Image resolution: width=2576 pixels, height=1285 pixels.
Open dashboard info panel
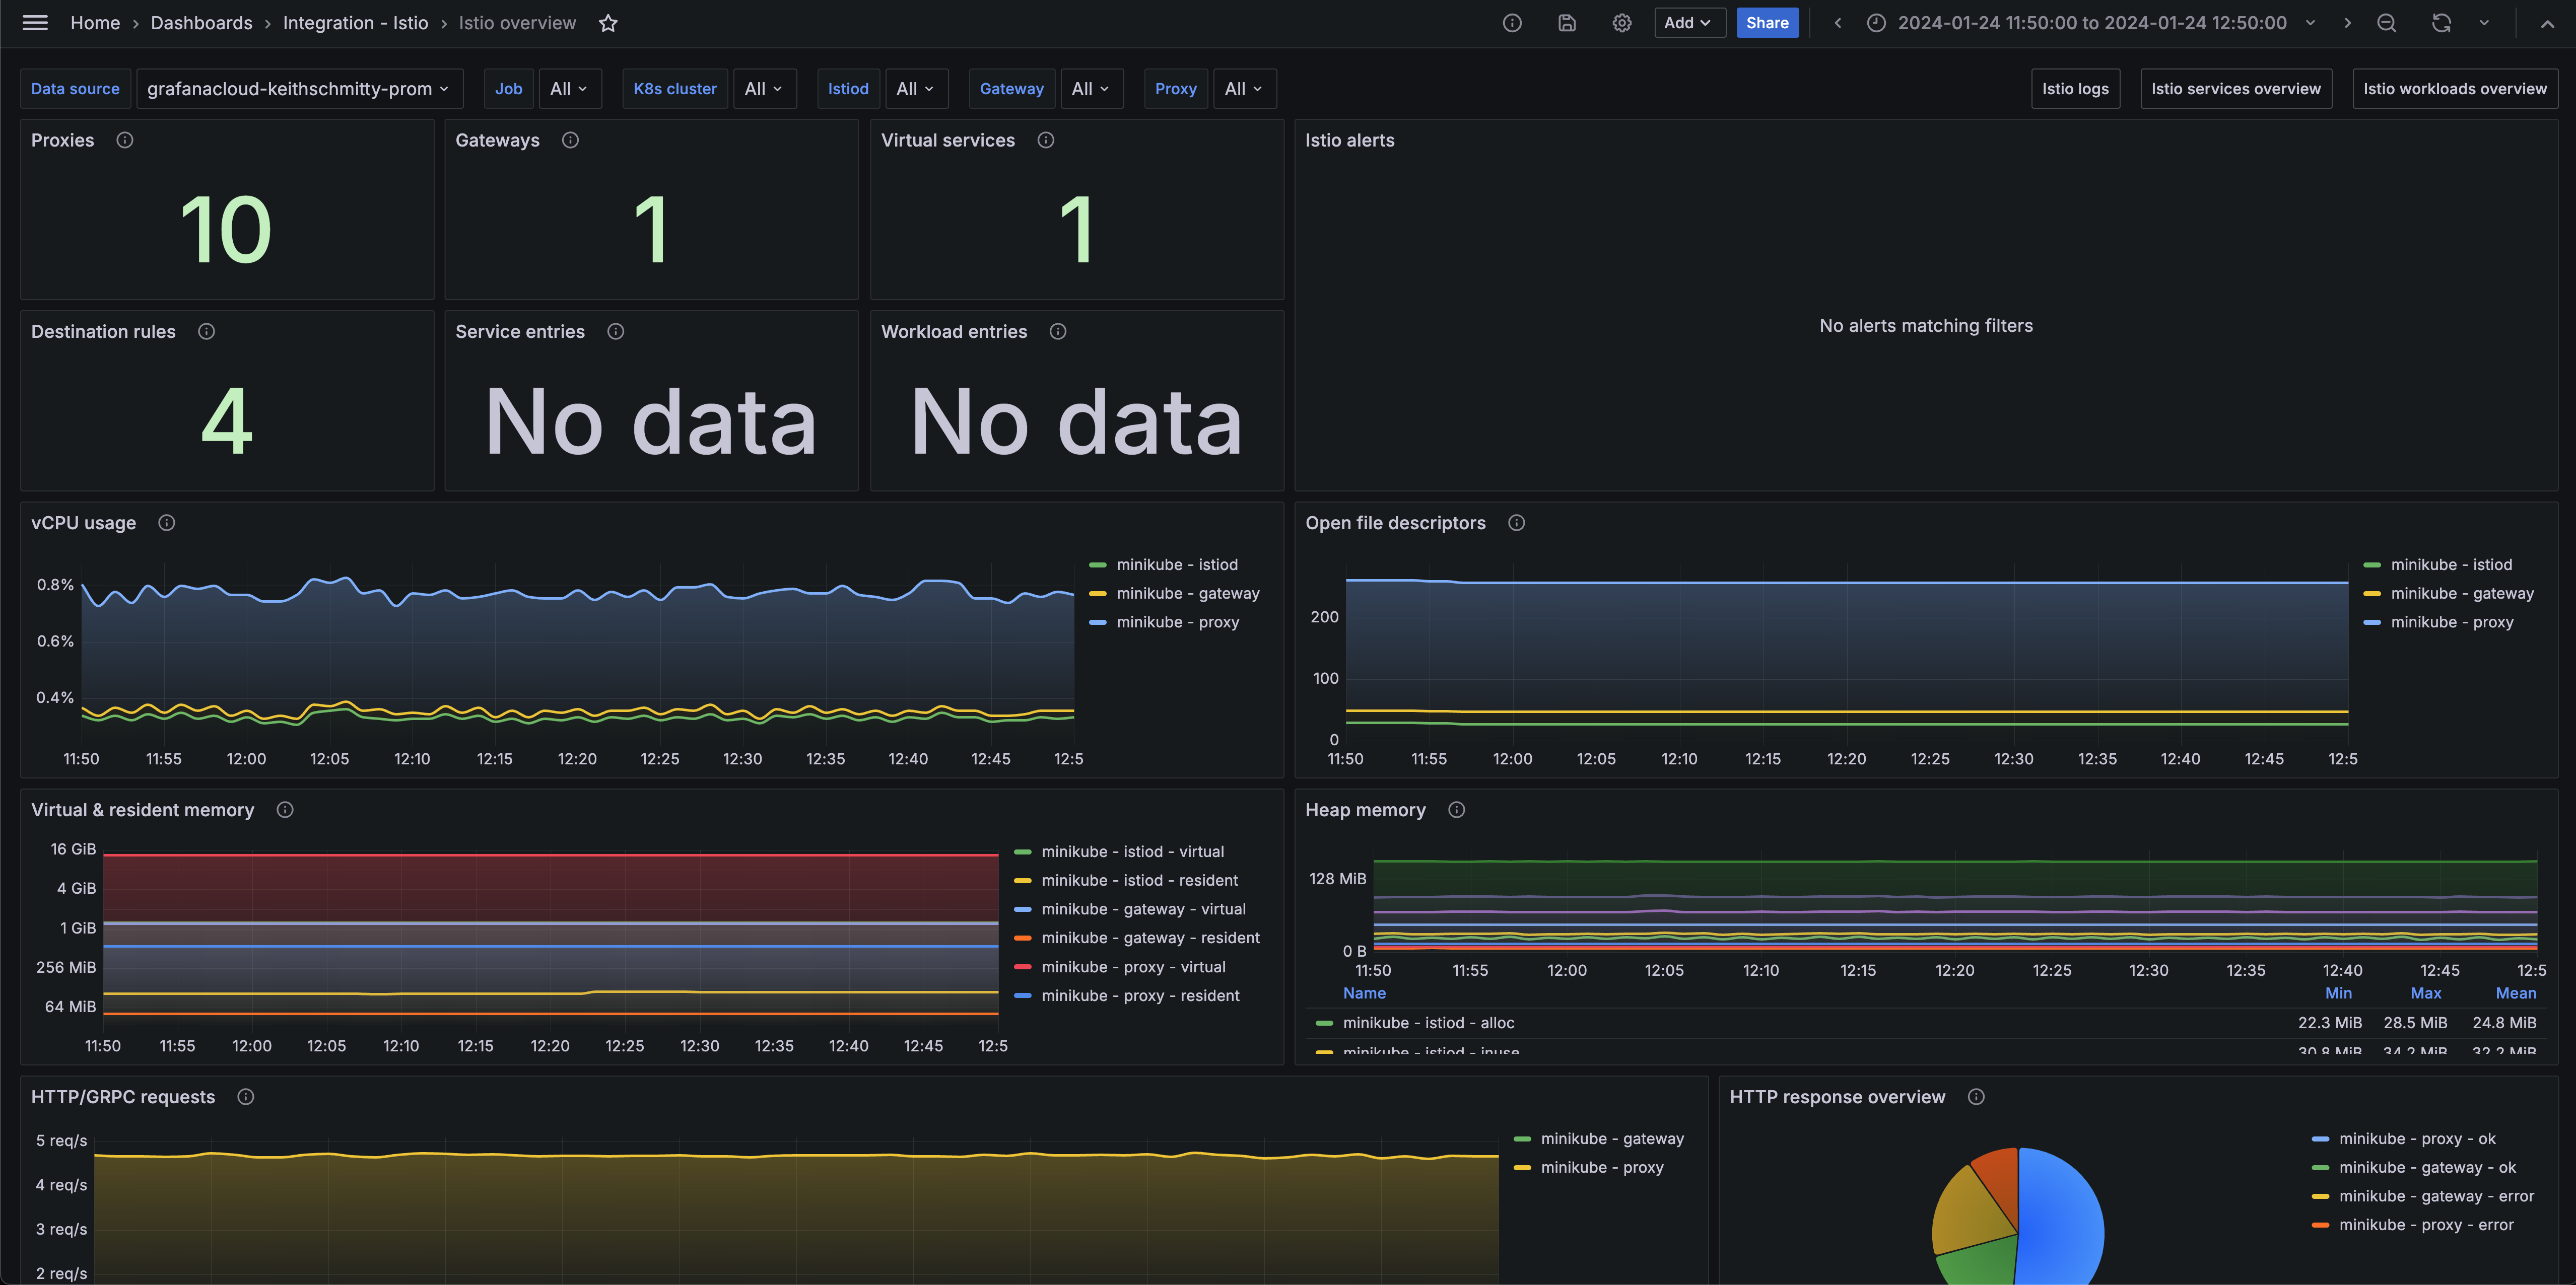point(1512,22)
